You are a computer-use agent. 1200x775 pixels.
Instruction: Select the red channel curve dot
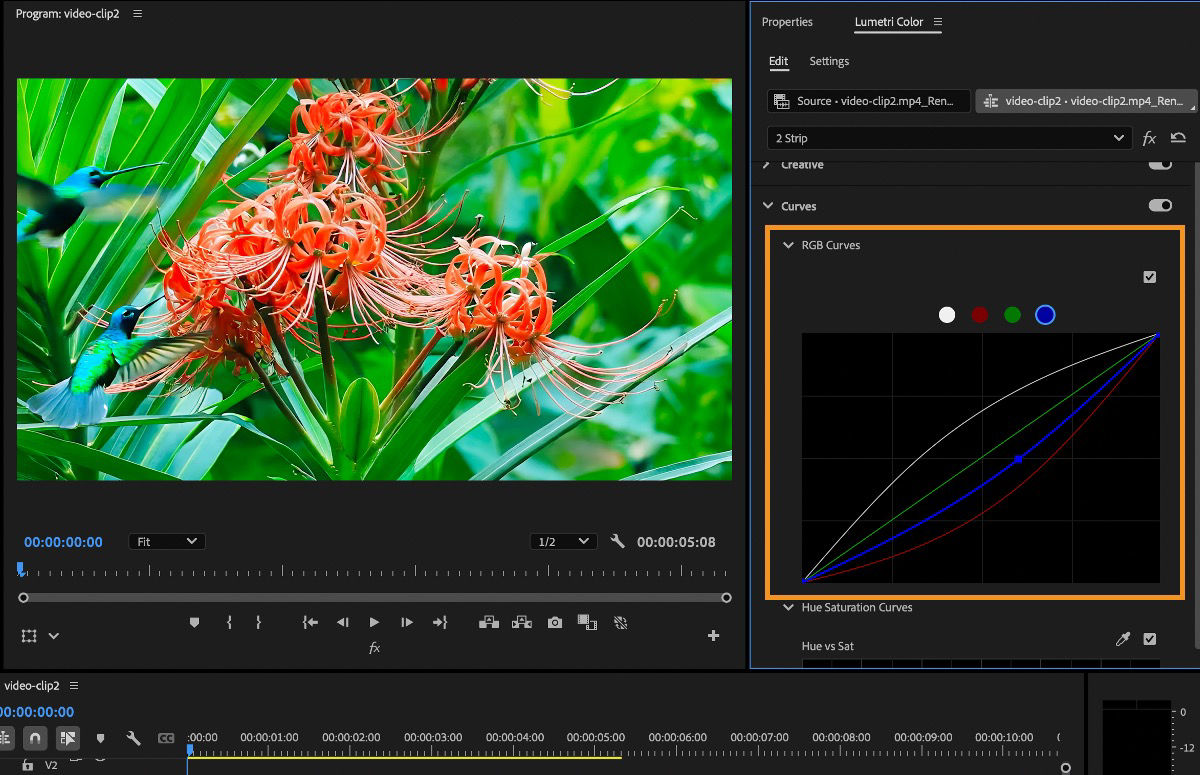pyautogui.click(x=979, y=314)
